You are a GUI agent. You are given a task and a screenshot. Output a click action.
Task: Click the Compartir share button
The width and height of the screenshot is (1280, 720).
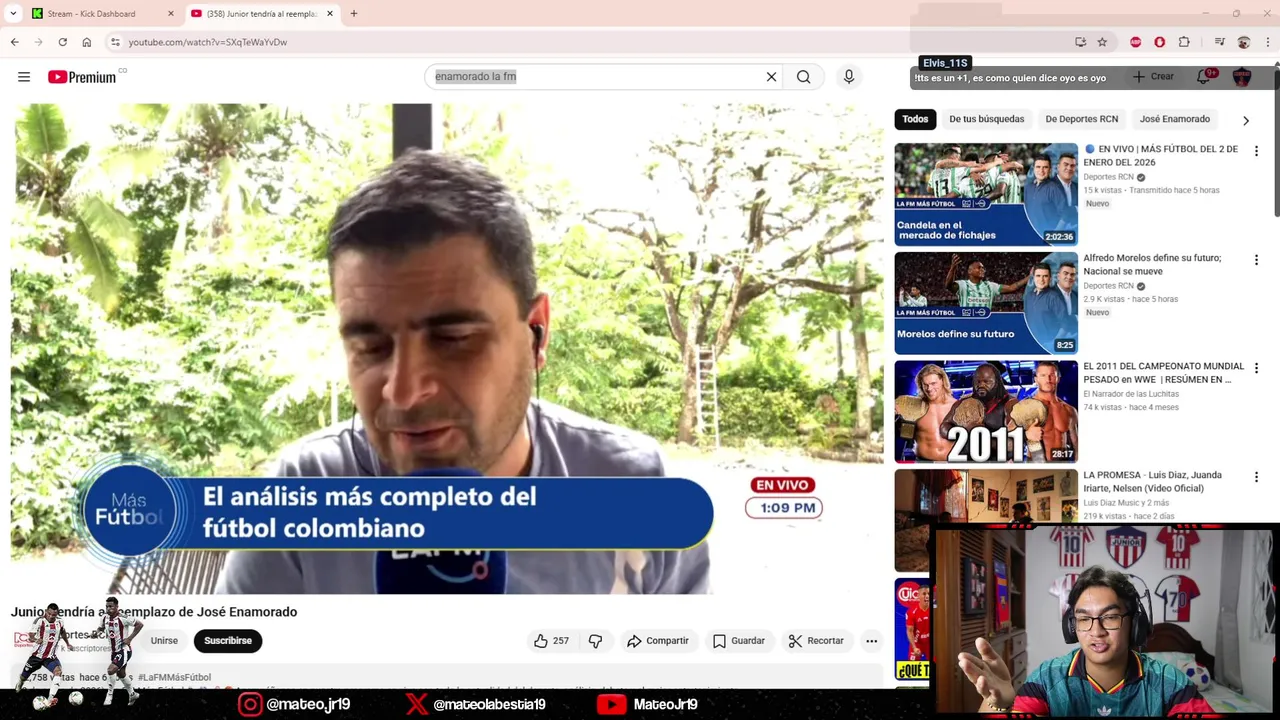coord(657,641)
